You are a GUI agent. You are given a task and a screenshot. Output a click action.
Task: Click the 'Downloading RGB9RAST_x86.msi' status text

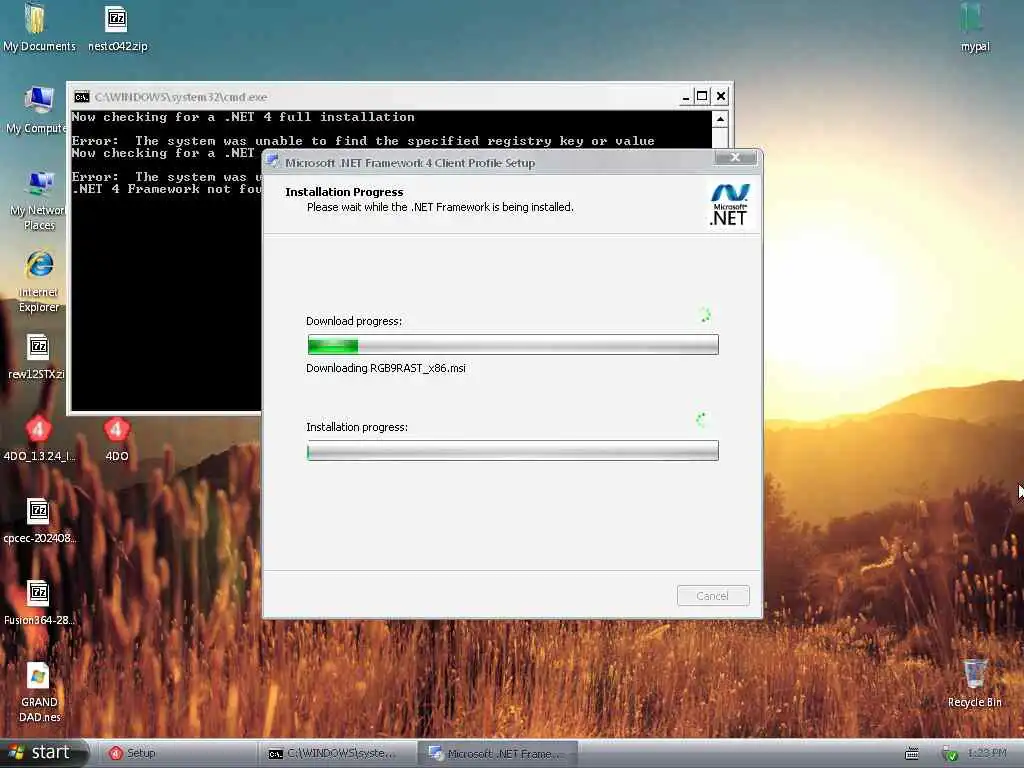(x=386, y=368)
